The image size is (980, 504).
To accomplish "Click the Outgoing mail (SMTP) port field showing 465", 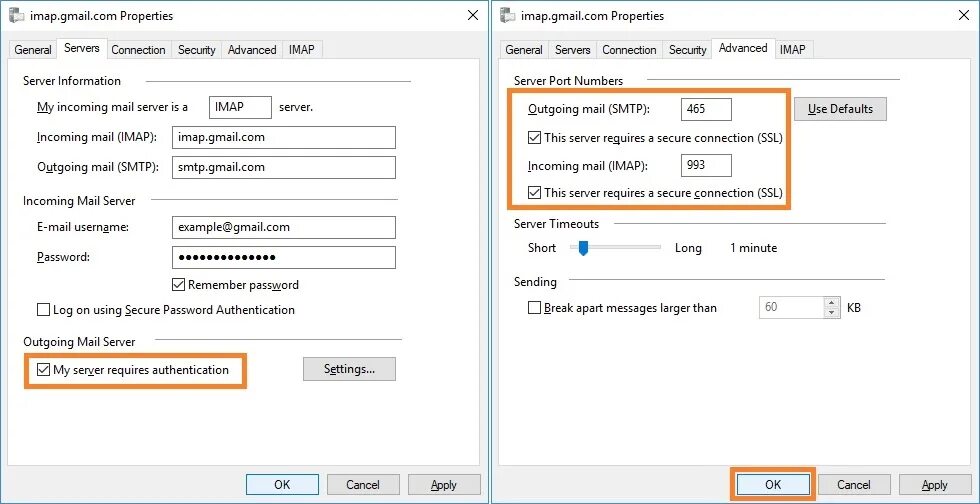I will 706,109.
